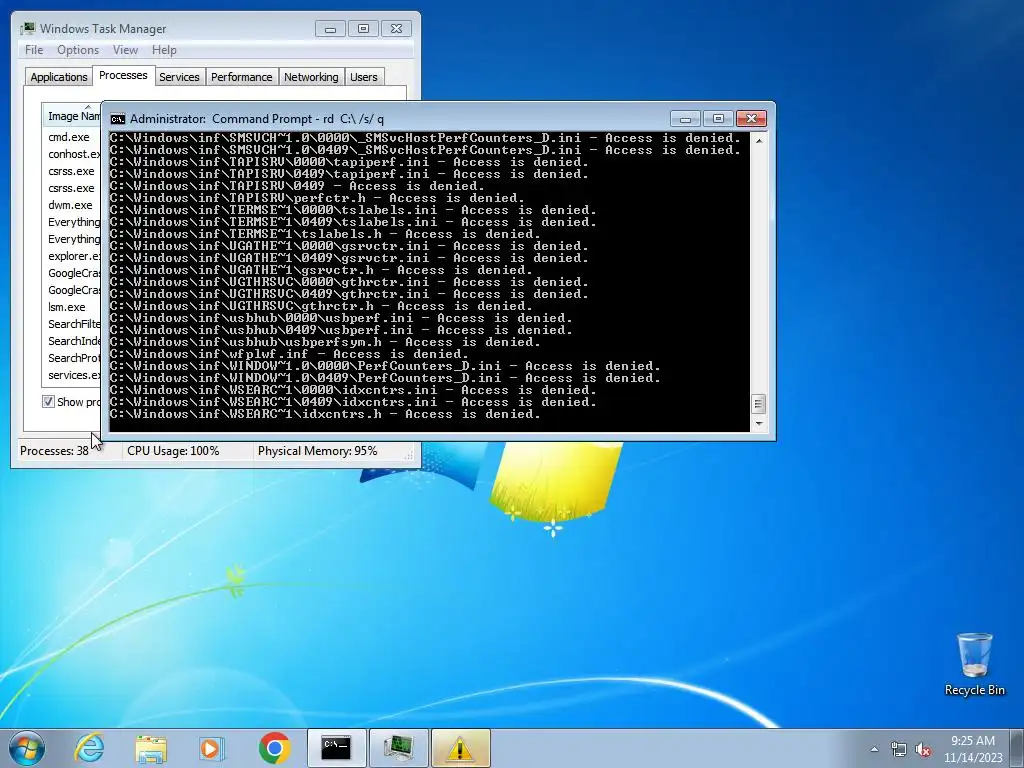Open the File menu in Task Manager
This screenshot has width=1024, height=768.
tap(34, 50)
